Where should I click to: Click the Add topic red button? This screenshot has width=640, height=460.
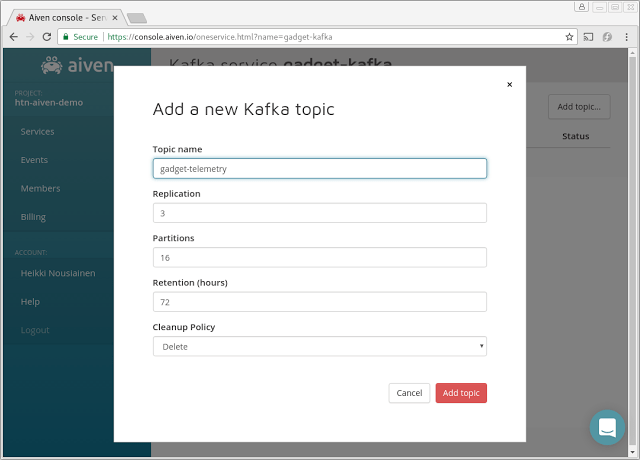(461, 393)
